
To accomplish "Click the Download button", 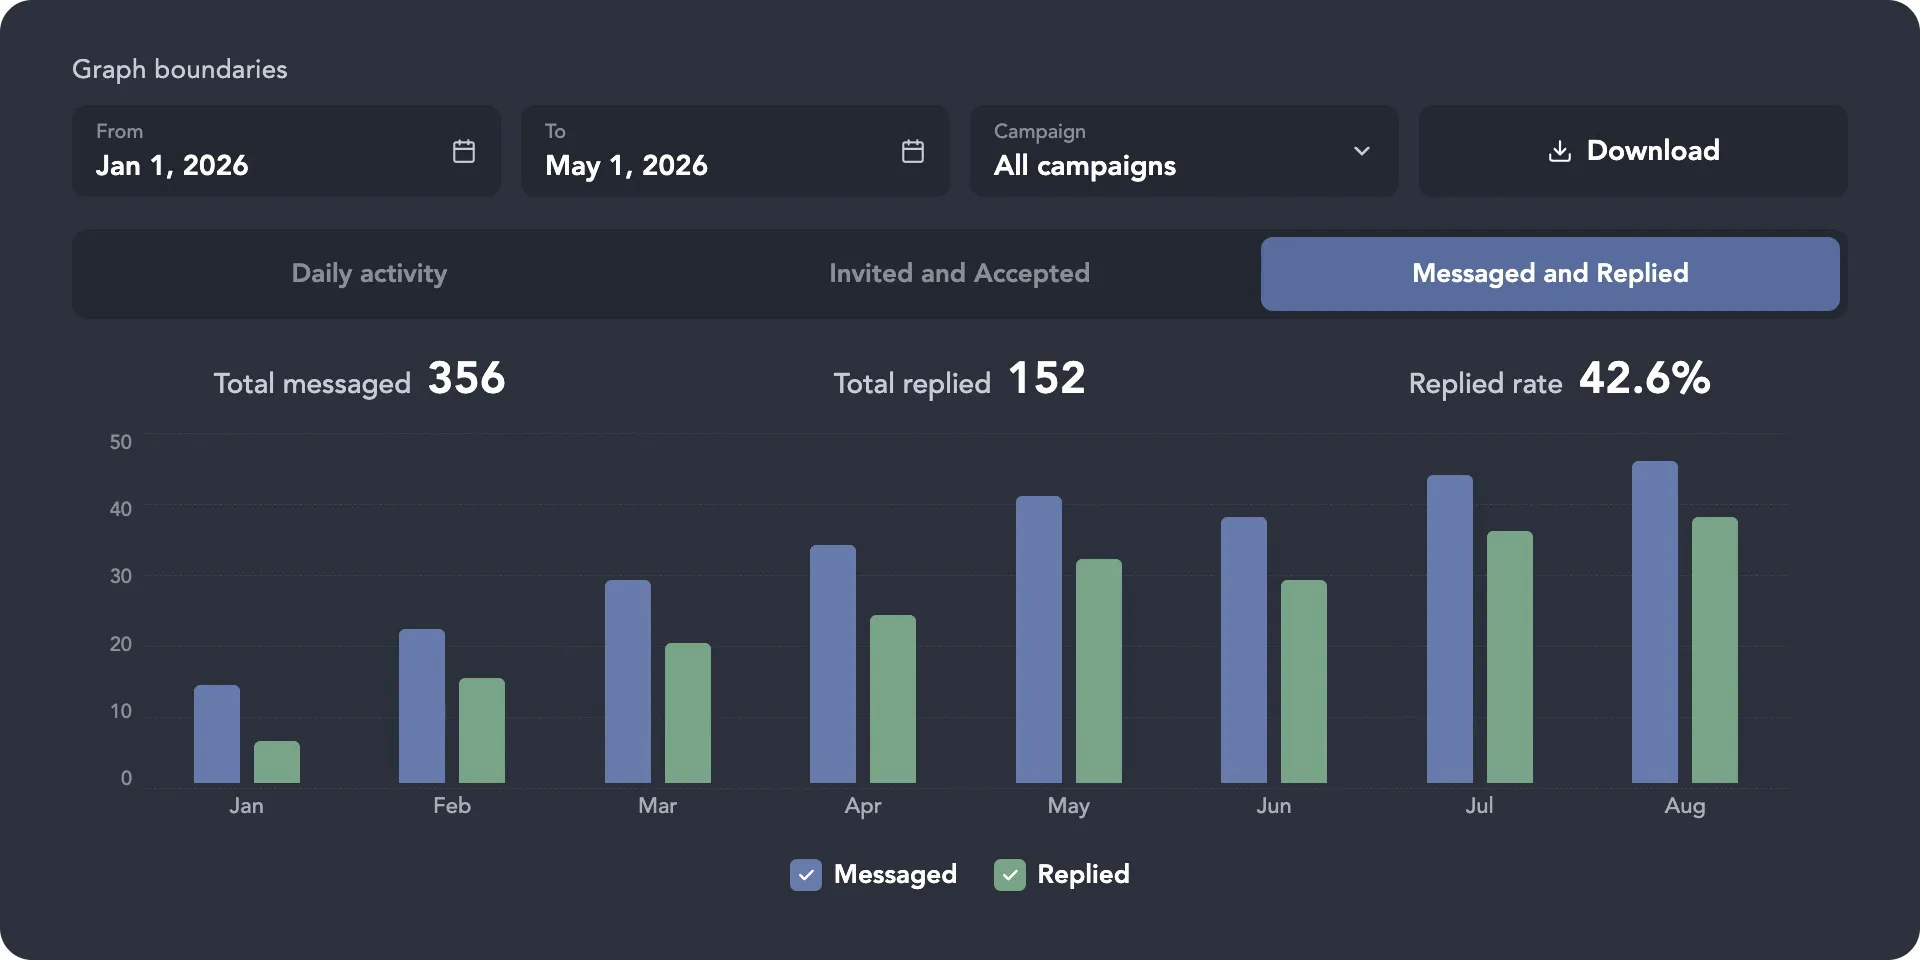I will pyautogui.click(x=1633, y=151).
